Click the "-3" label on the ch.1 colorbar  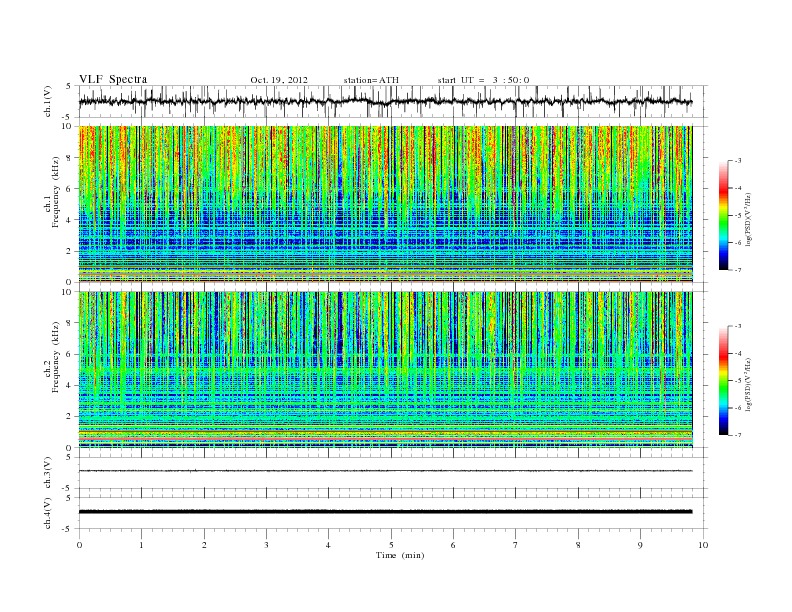click(x=738, y=161)
